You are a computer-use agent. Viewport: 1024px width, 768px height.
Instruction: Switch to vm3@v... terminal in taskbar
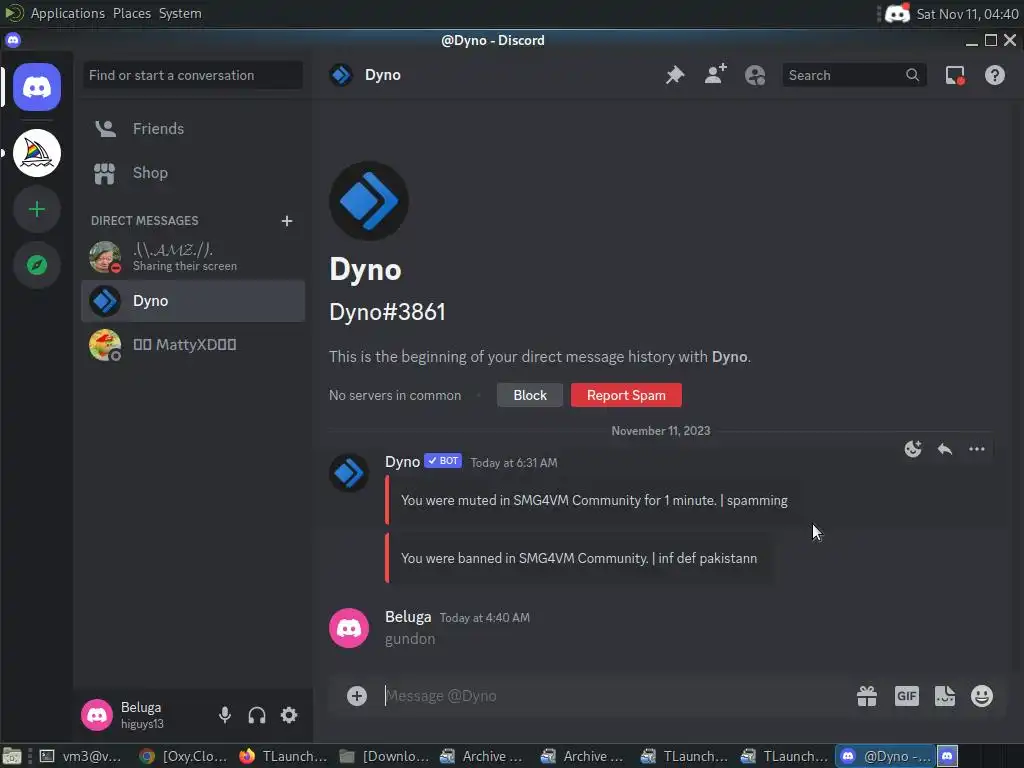tap(80, 756)
